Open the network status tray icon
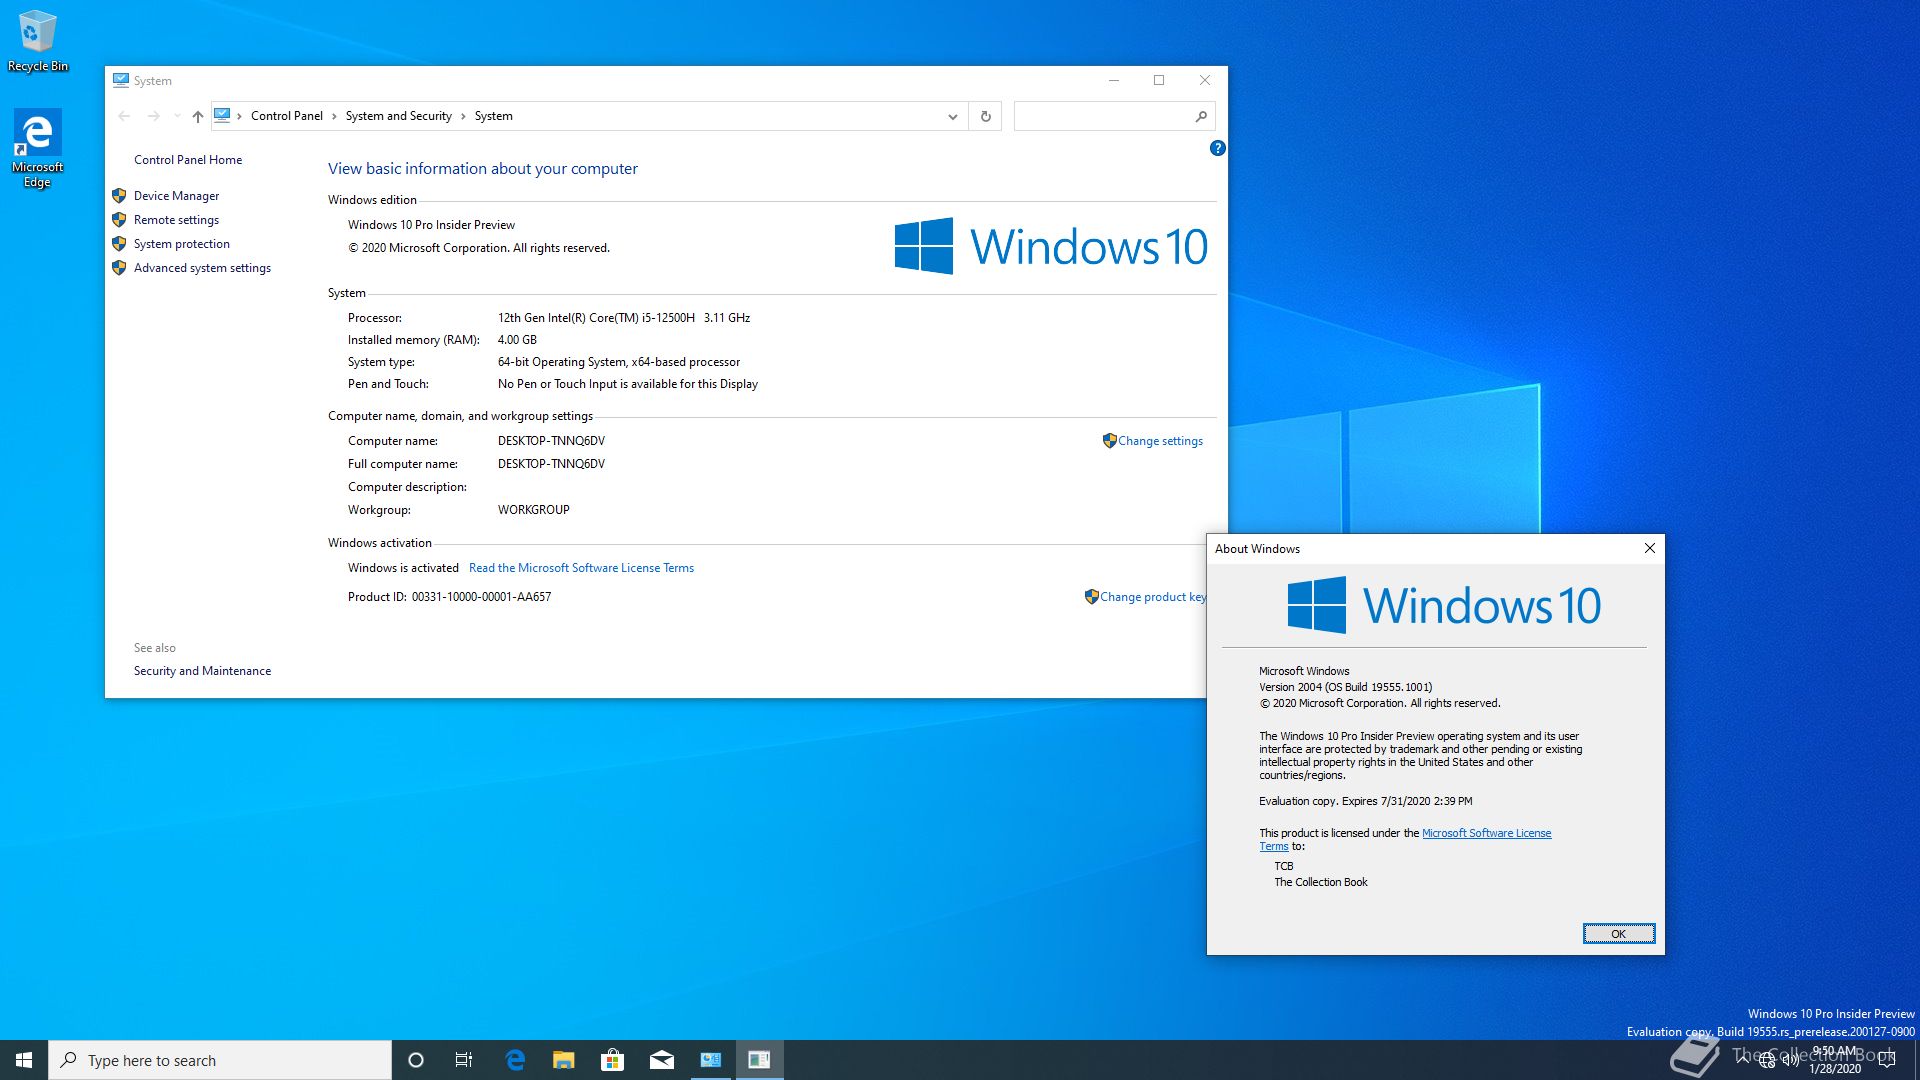1920x1080 pixels. point(1767,1060)
